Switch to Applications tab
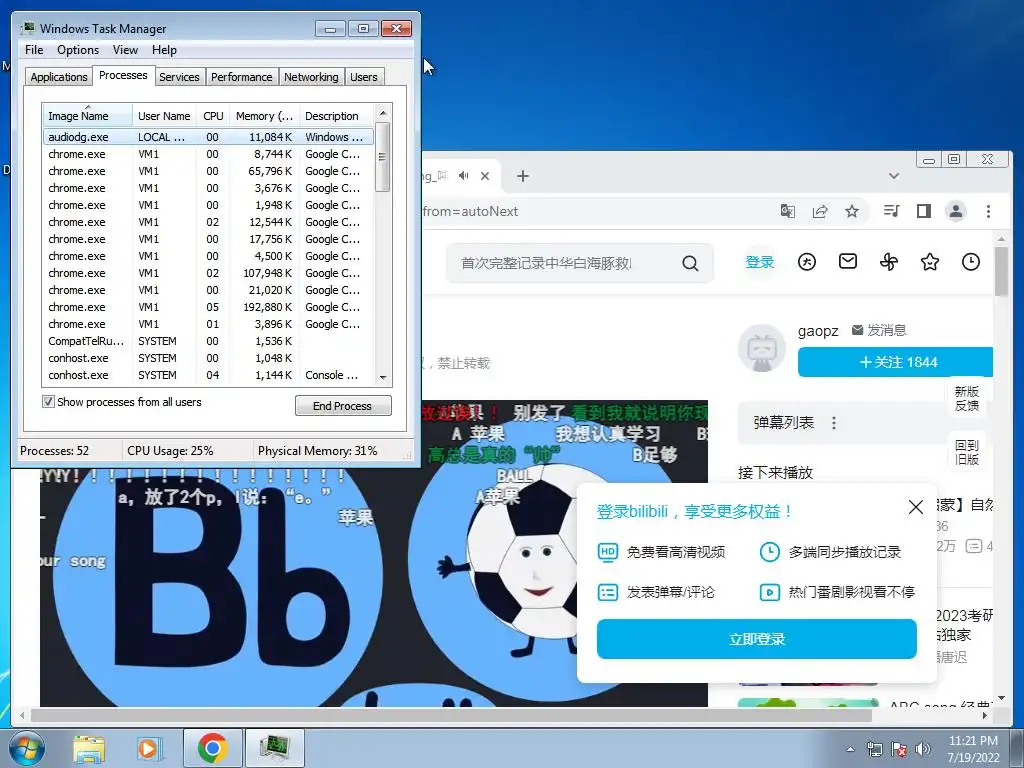The height and width of the screenshot is (768, 1024). click(59, 77)
